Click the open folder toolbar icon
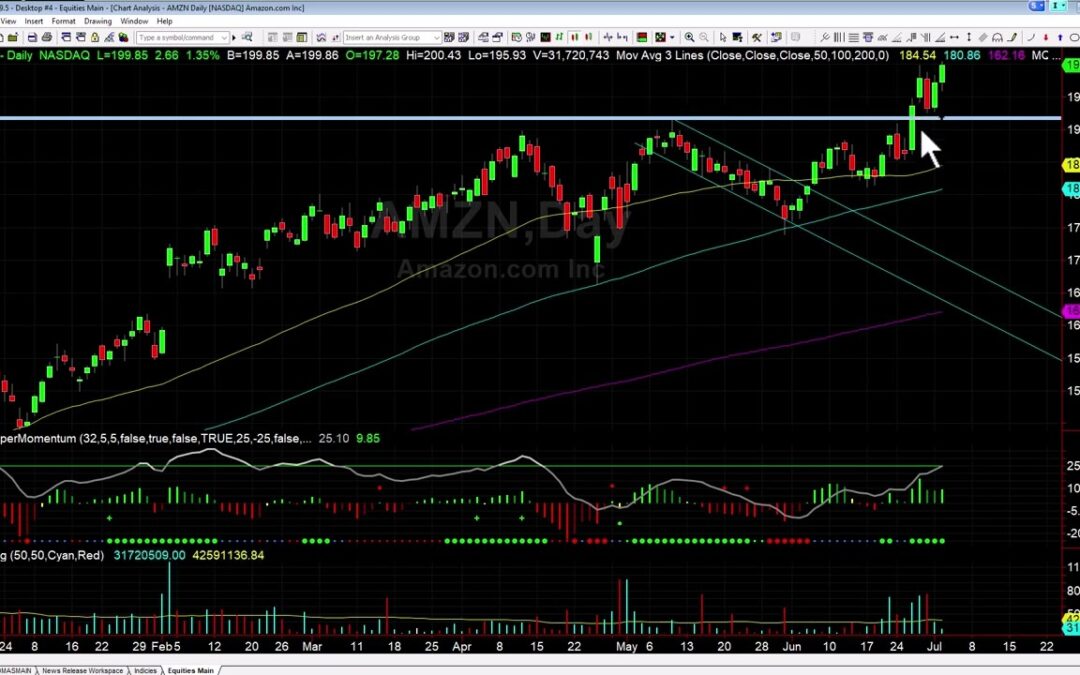1080x675 pixels. (x=12, y=37)
